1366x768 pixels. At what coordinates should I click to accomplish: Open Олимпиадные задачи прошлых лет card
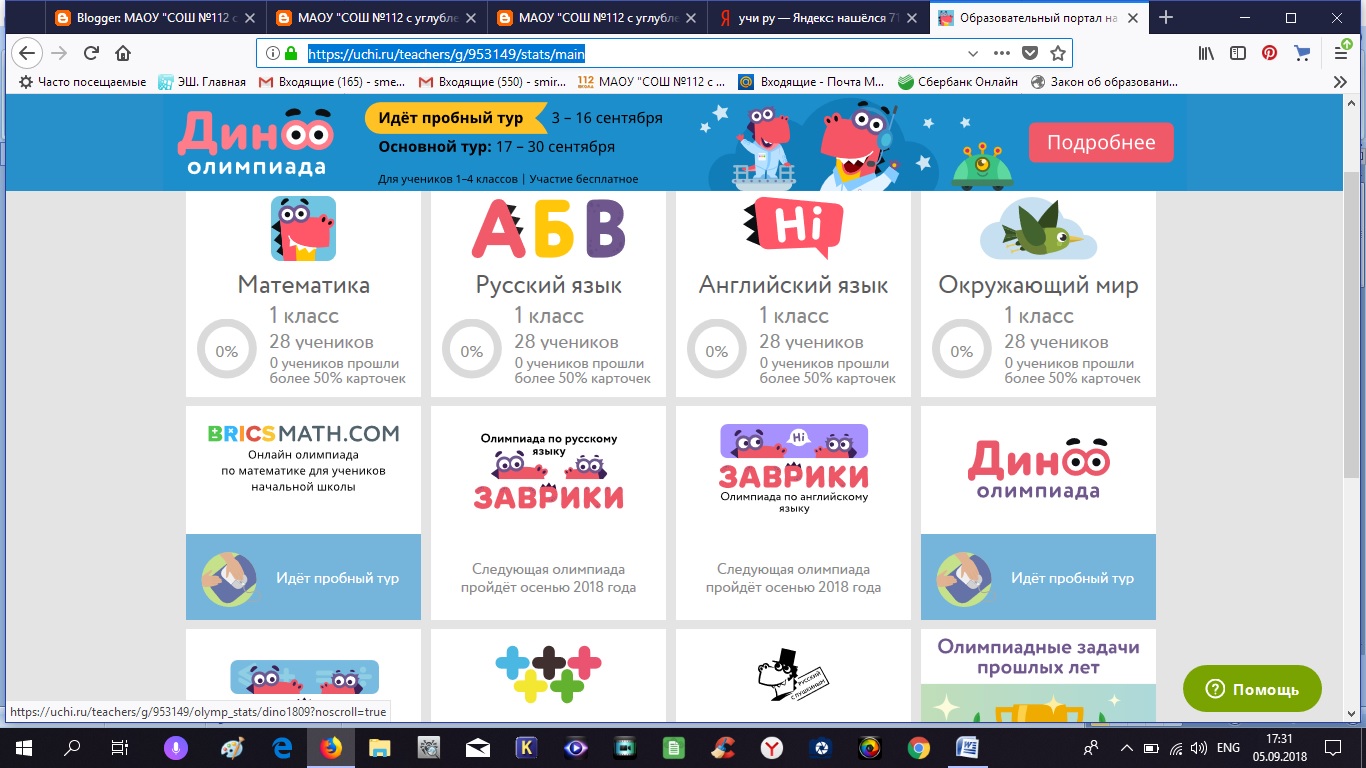pos(1038,675)
